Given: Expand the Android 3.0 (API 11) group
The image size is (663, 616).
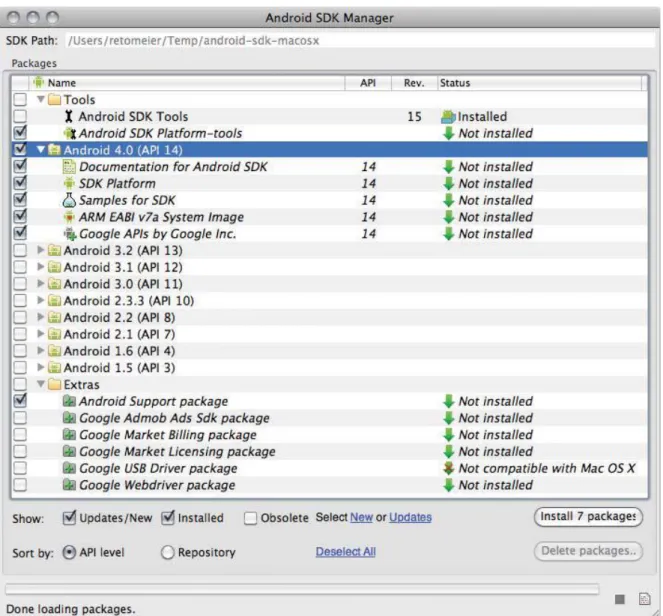Looking at the screenshot, I should tap(41, 284).
